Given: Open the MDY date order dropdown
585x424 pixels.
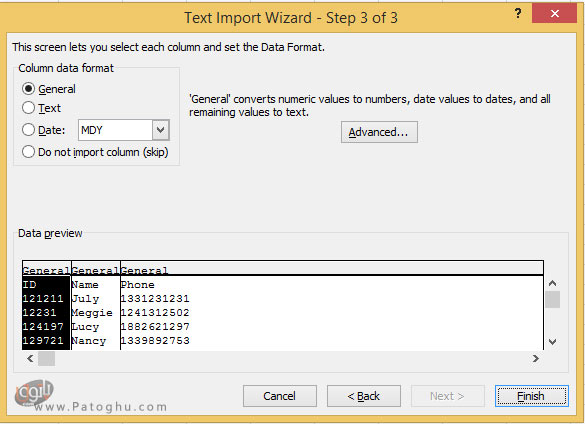Looking at the screenshot, I should pos(161,130).
